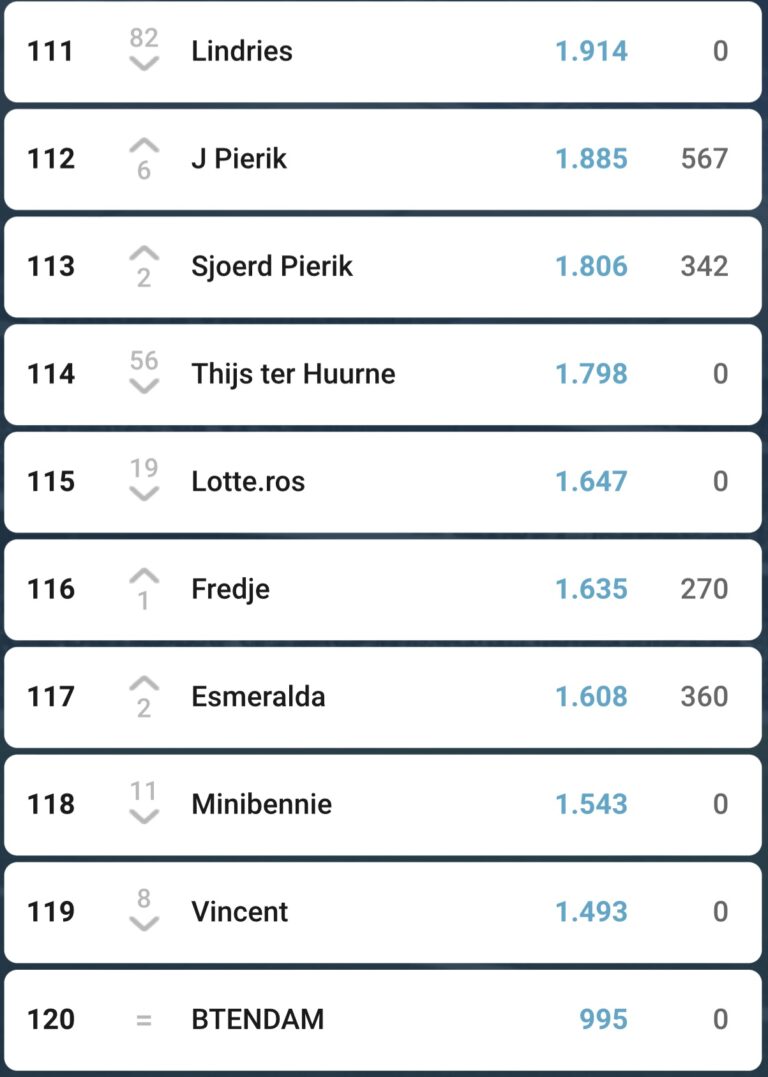
Task: Click Sjoerd Pierik's round score 342
Action: (704, 266)
